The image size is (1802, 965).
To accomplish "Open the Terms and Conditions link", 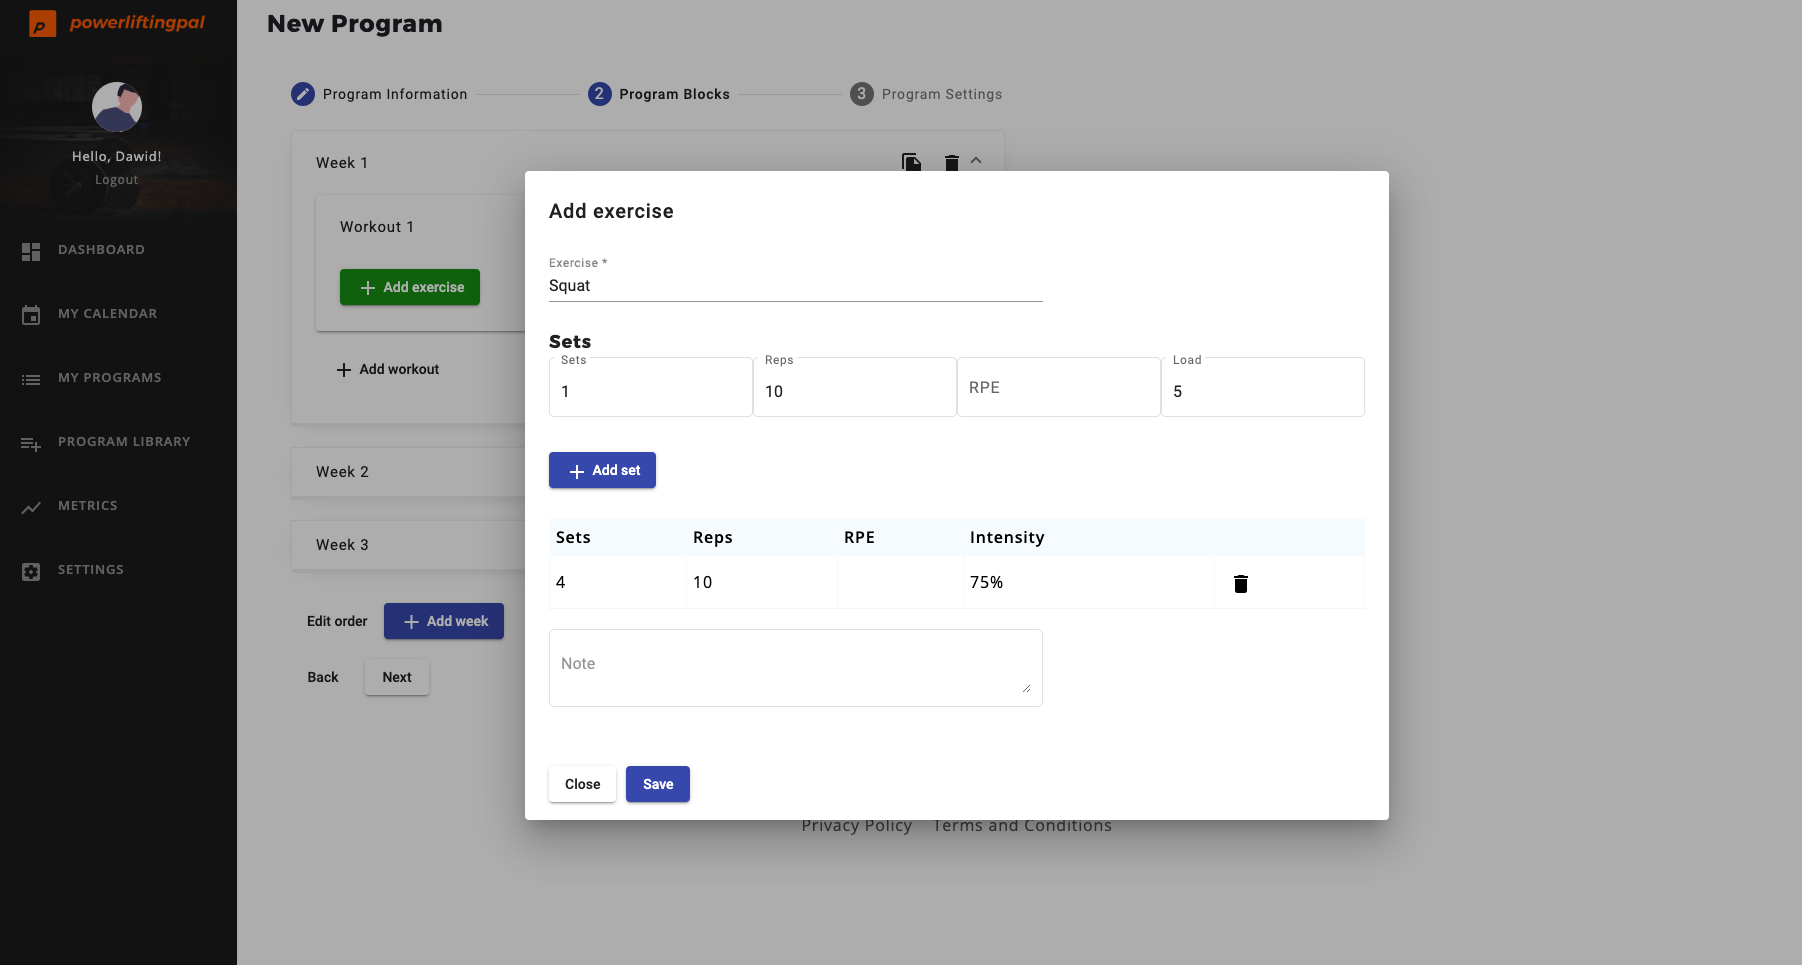I will (x=1022, y=826).
